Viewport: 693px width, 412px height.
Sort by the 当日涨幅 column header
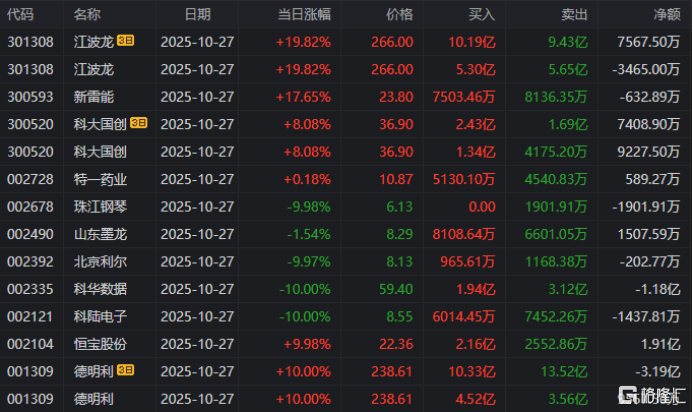(x=304, y=15)
